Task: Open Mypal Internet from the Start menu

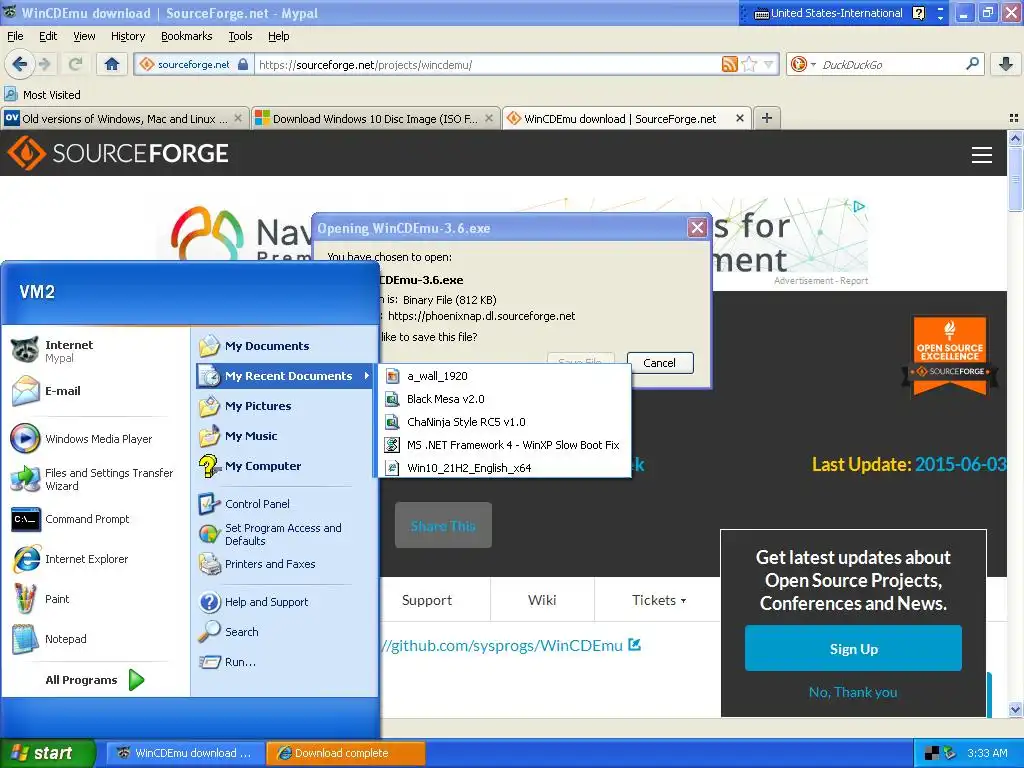Action: 95,351
